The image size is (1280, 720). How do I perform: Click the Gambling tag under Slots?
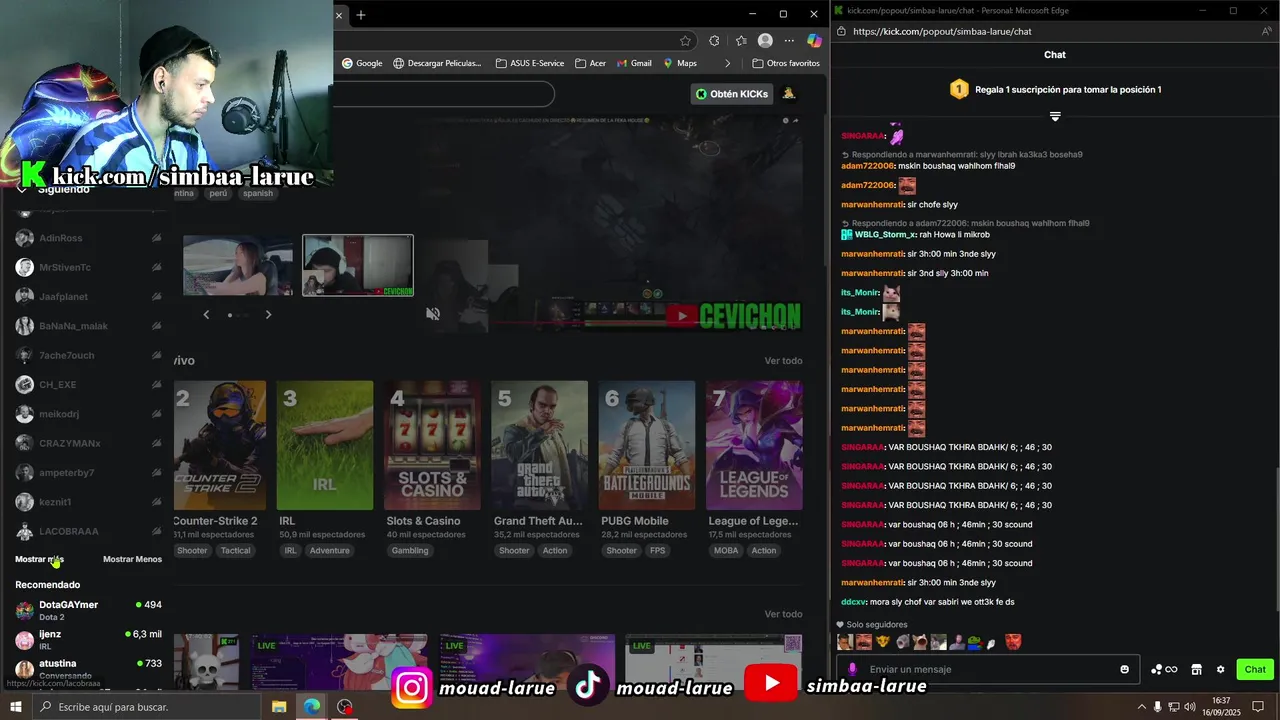410,550
